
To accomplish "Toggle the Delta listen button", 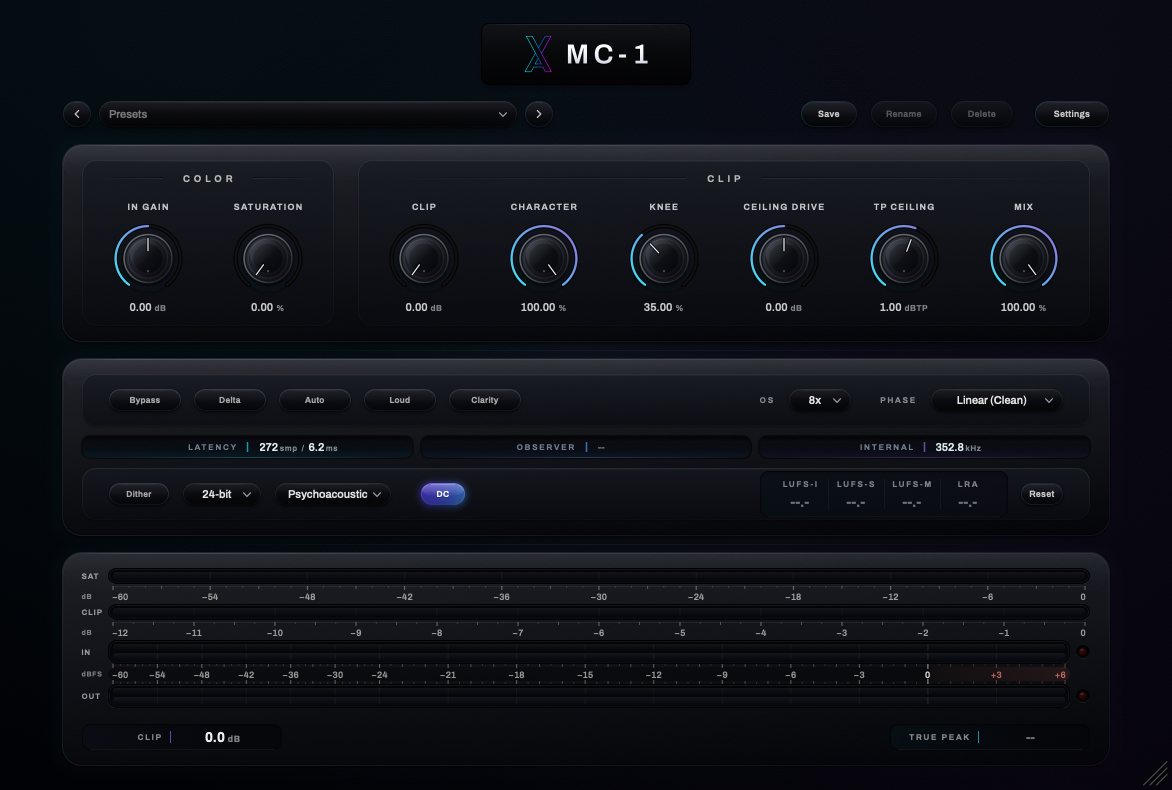I will point(229,401).
